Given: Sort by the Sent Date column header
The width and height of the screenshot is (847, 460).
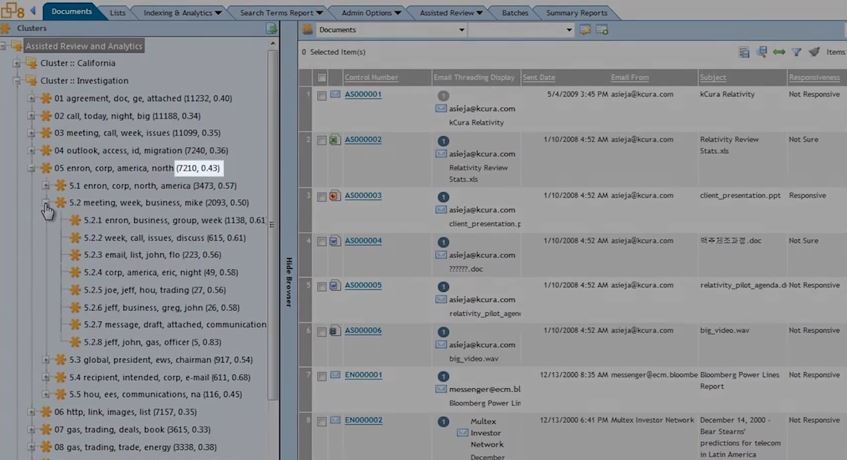Looking at the screenshot, I should [538, 77].
